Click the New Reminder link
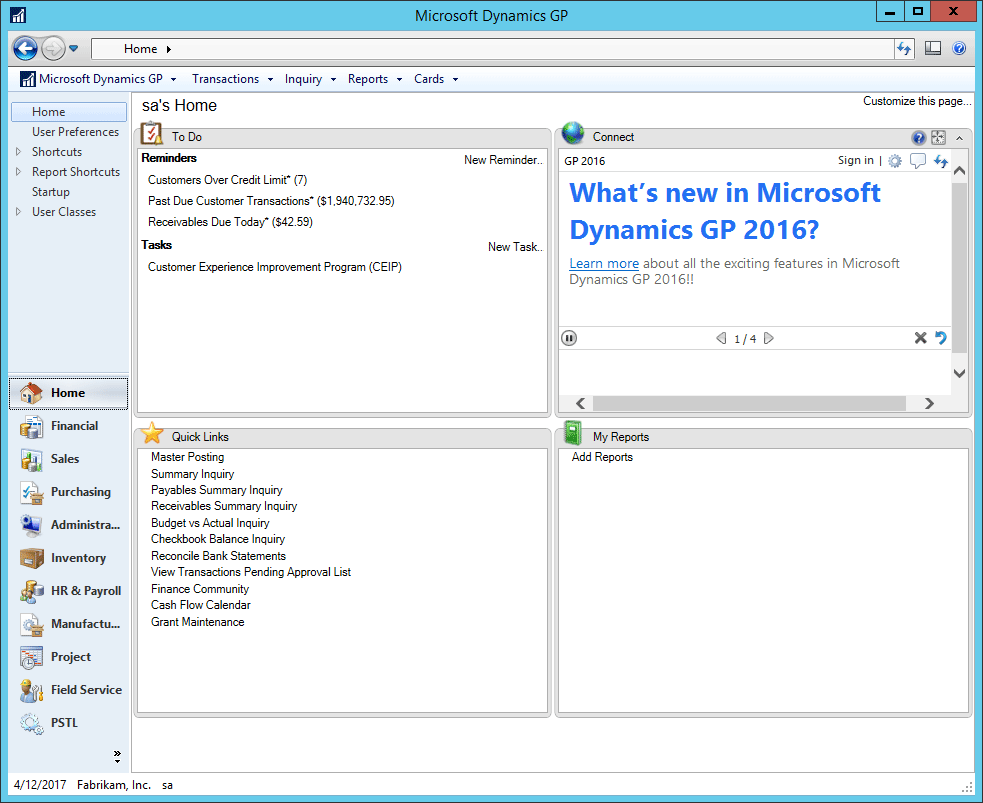The height and width of the screenshot is (803, 983). pos(503,160)
